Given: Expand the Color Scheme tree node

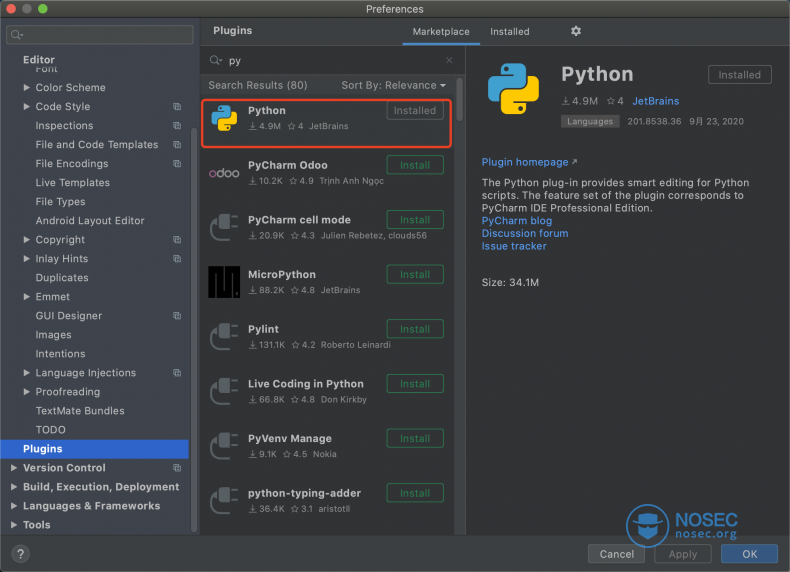Looking at the screenshot, I should 27,88.
